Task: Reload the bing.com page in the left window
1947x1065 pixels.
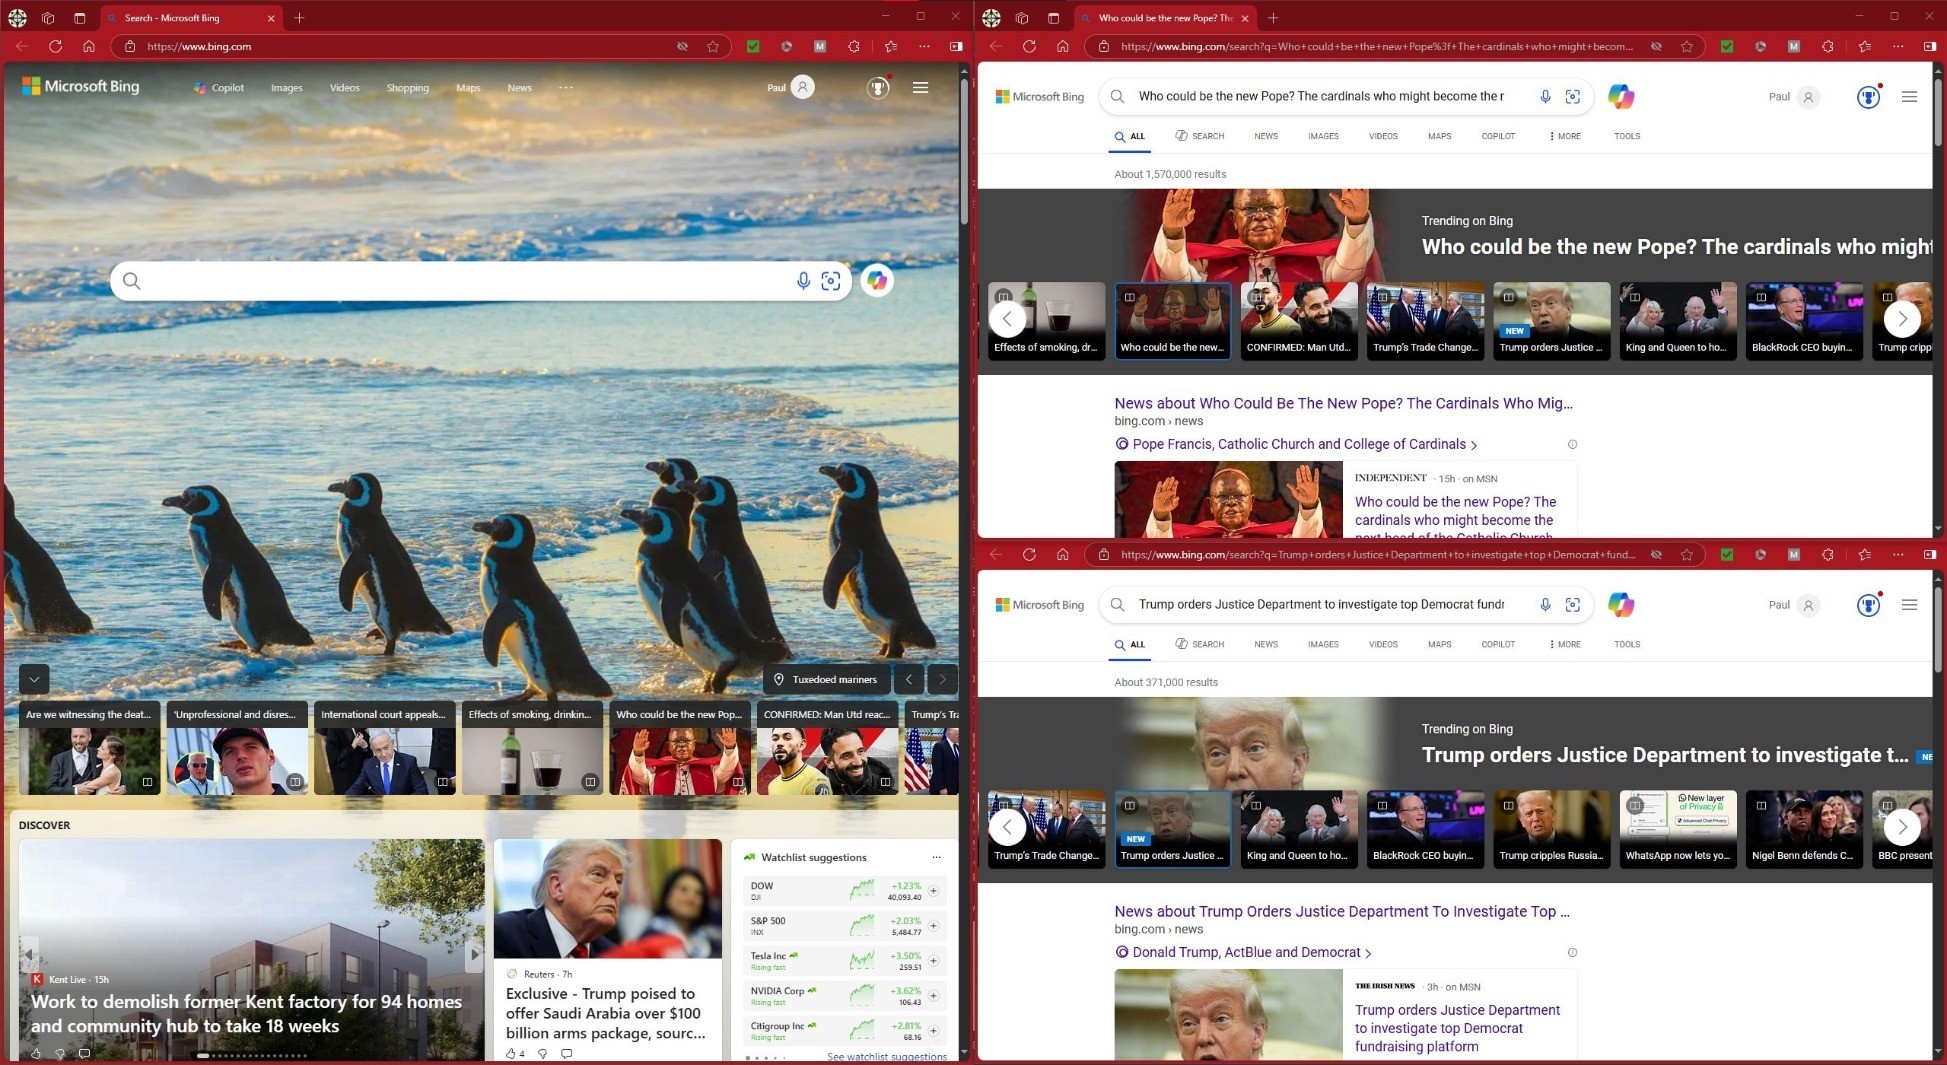Action: 55,46
